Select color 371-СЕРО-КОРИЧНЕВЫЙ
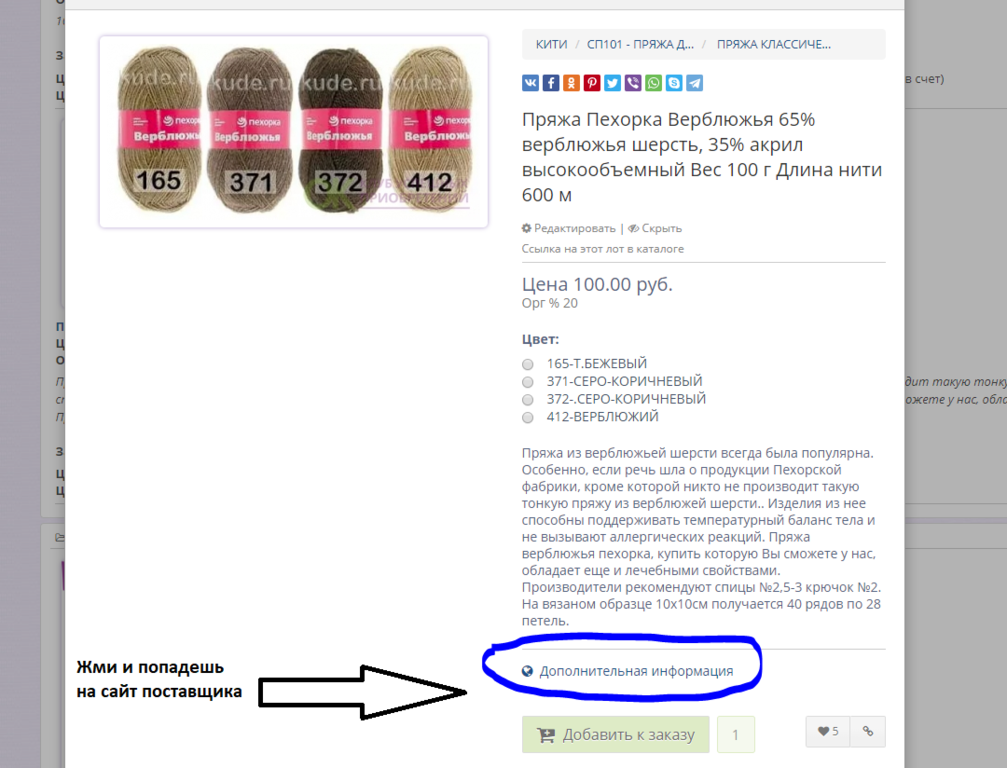Image resolution: width=1007 pixels, height=768 pixels. pyautogui.click(x=528, y=382)
